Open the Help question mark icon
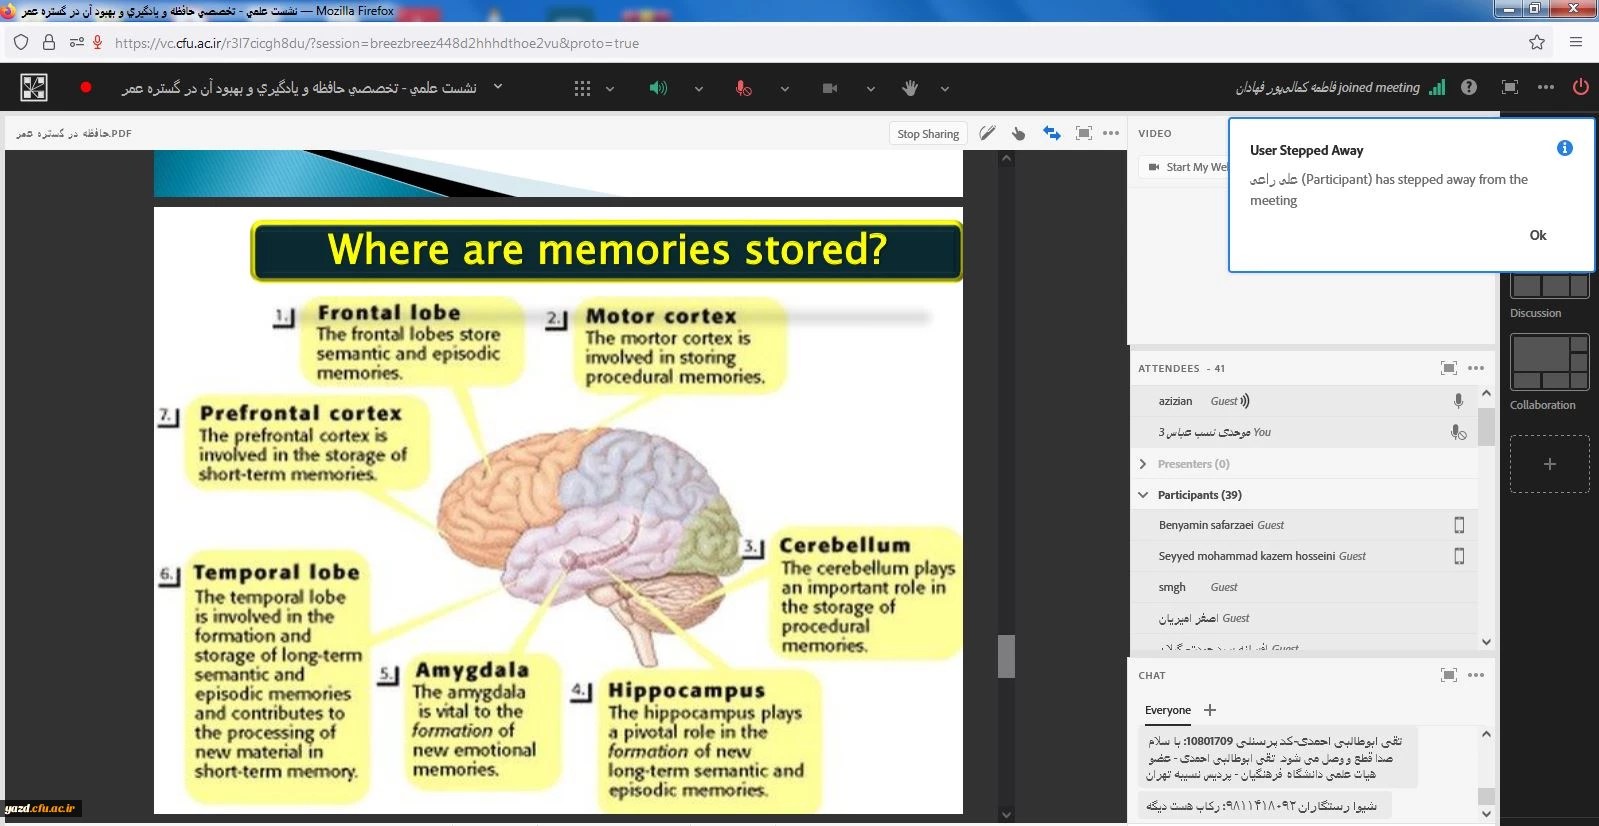1599x826 pixels. 1468,87
